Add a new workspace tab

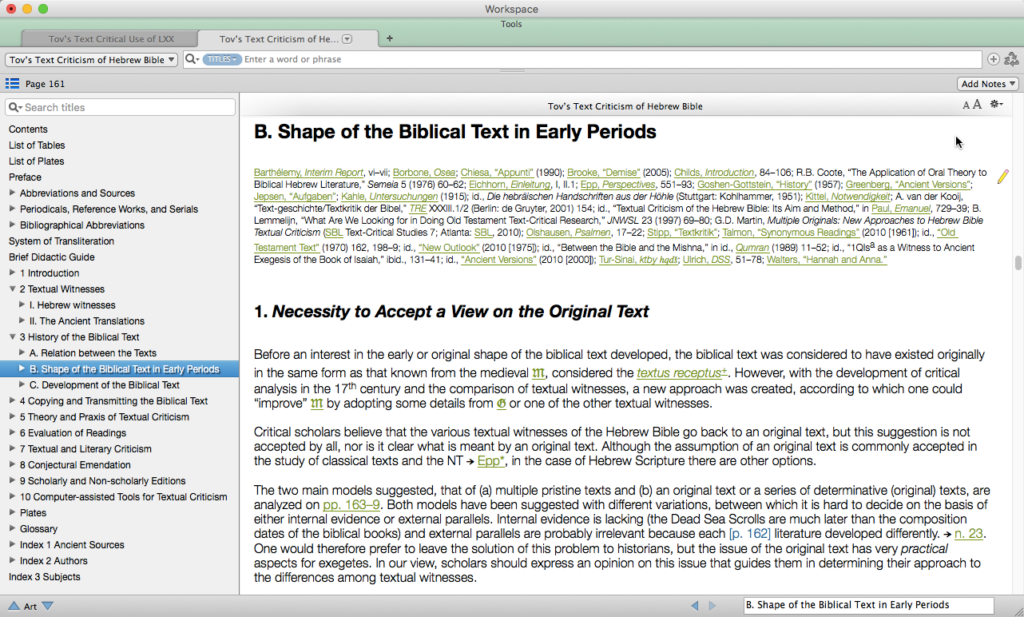389,39
